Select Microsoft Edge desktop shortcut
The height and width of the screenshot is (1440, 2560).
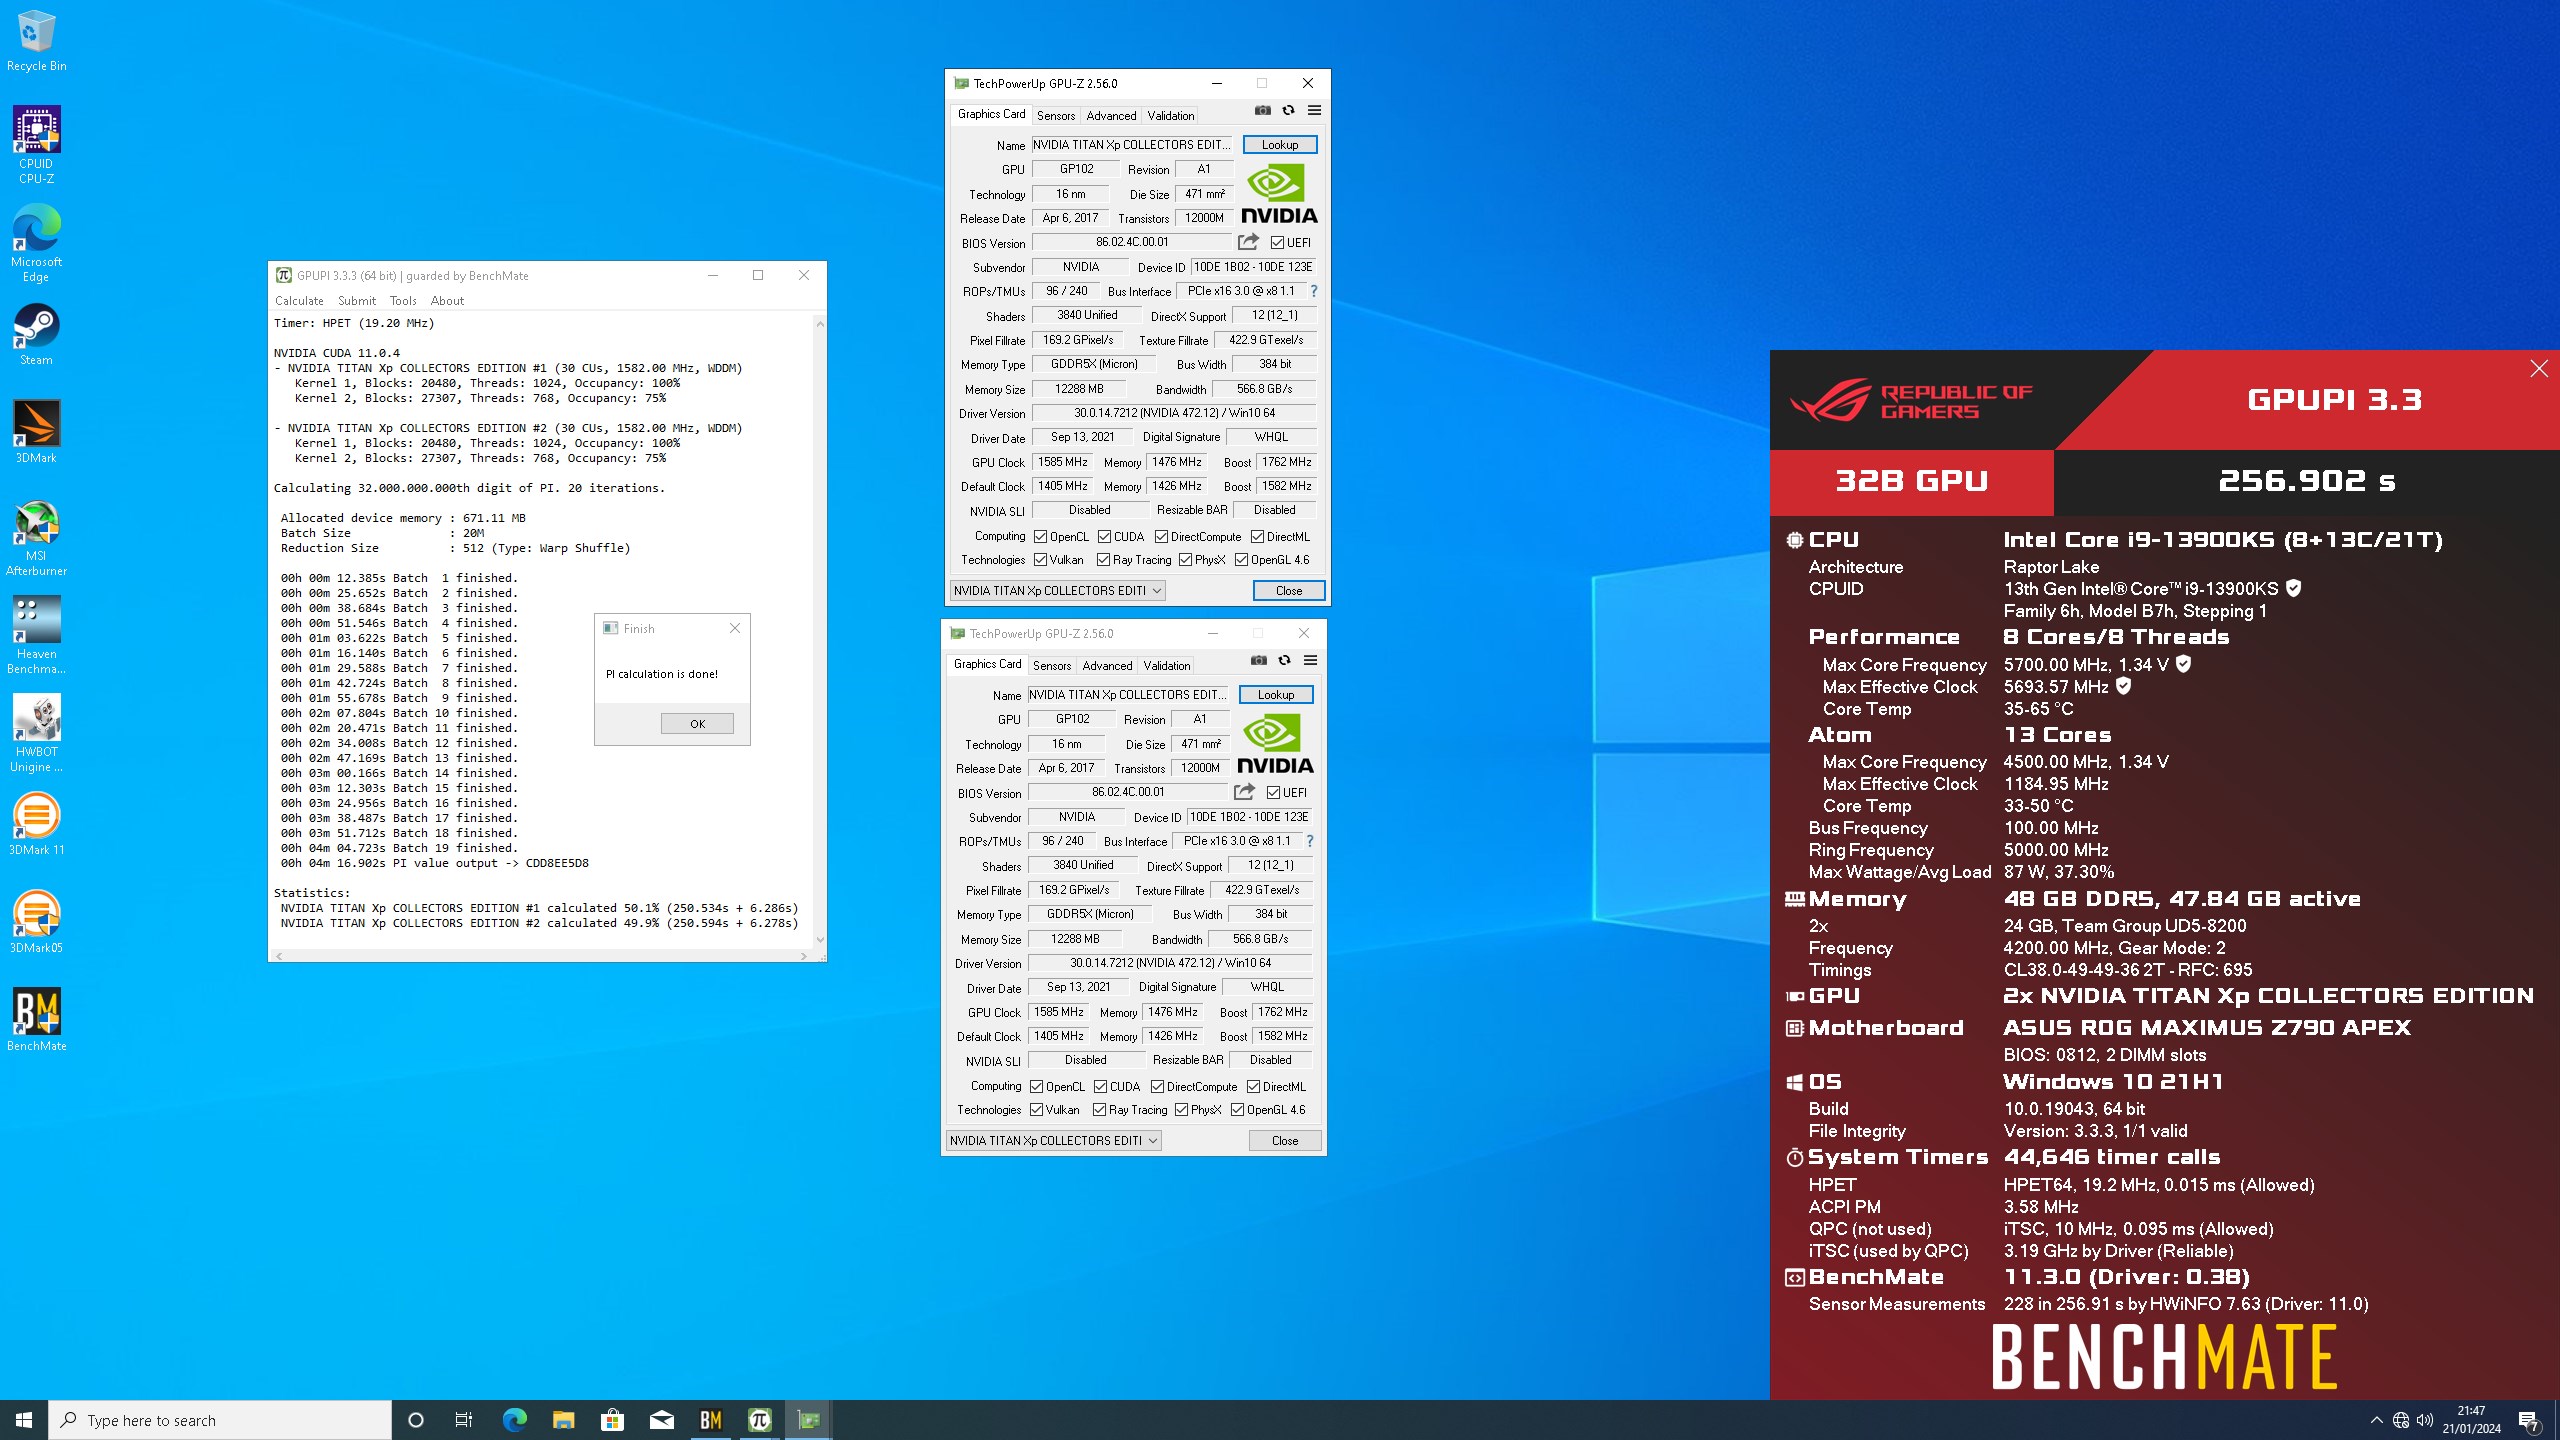pyautogui.click(x=36, y=243)
